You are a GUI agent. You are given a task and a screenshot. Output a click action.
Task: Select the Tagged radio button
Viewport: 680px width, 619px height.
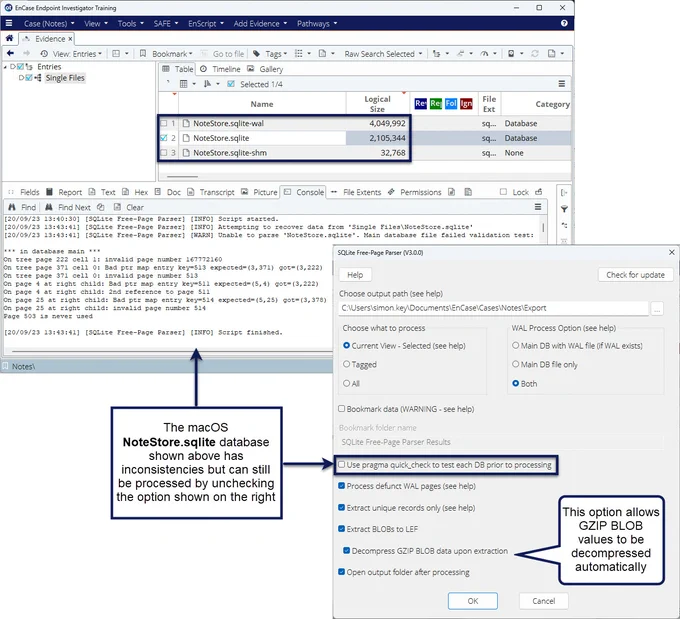click(346, 364)
